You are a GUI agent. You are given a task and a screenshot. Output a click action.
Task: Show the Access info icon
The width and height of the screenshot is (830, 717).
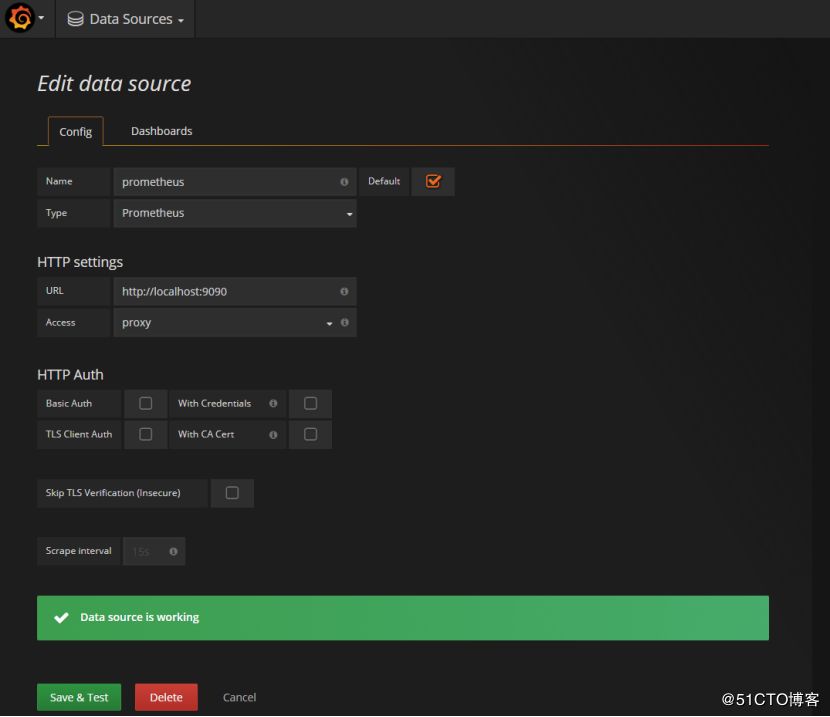345,322
